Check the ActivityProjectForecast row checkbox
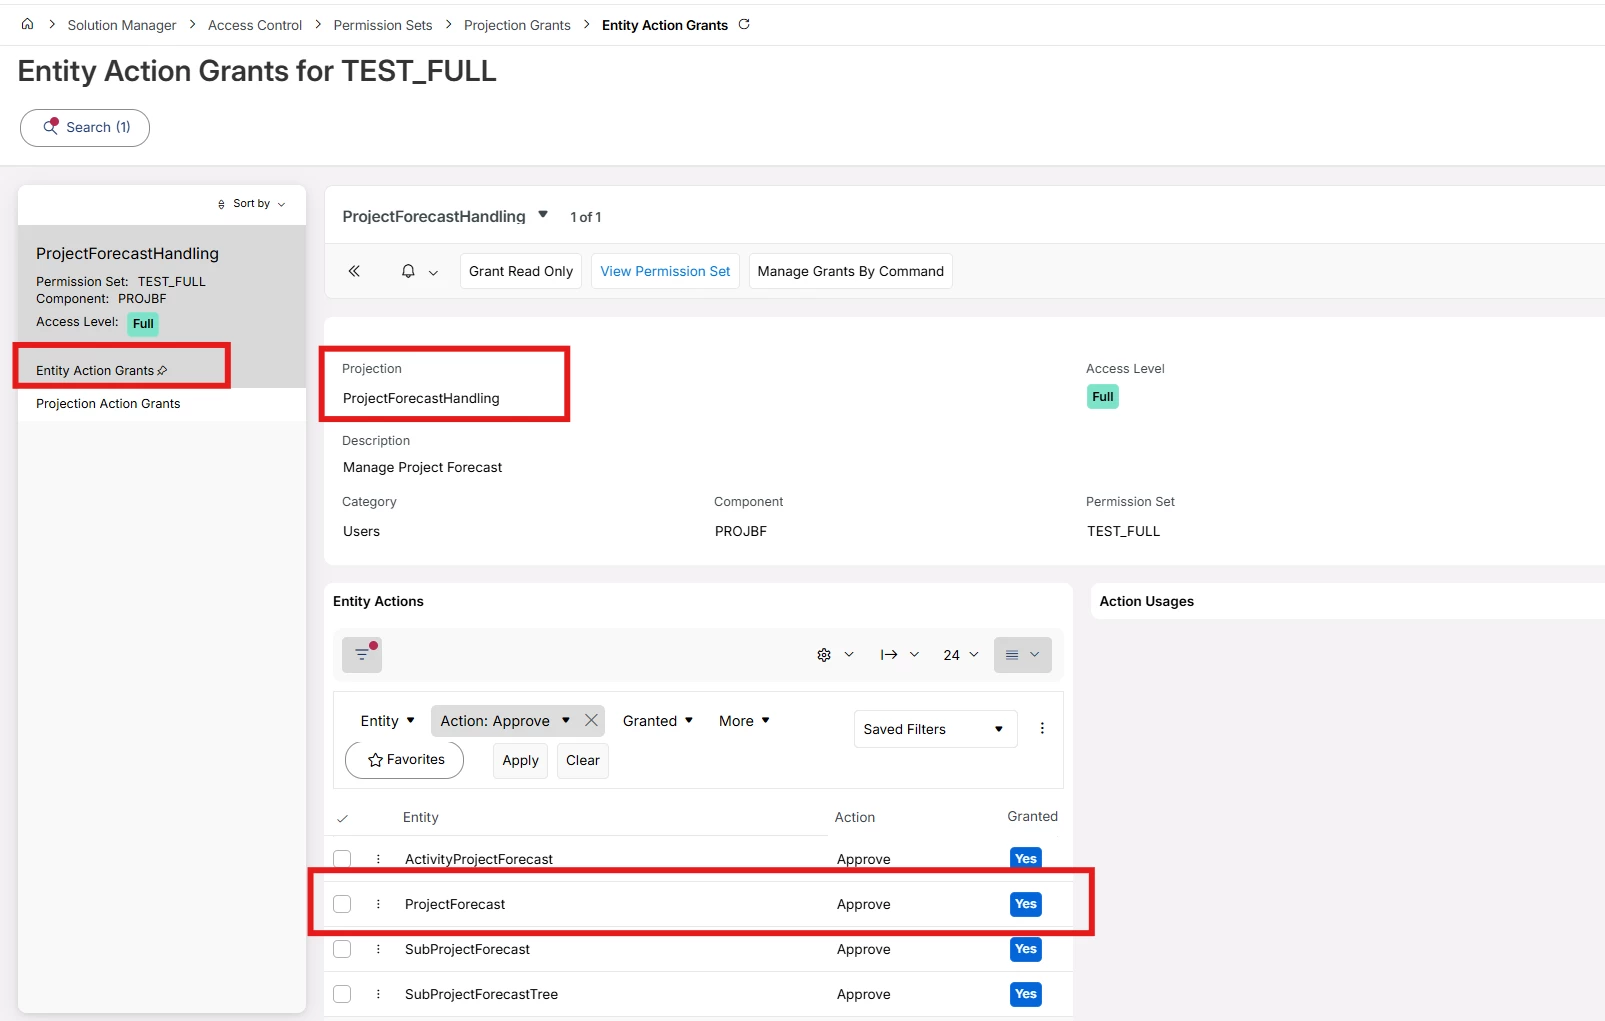The image size is (1605, 1021). [342, 859]
